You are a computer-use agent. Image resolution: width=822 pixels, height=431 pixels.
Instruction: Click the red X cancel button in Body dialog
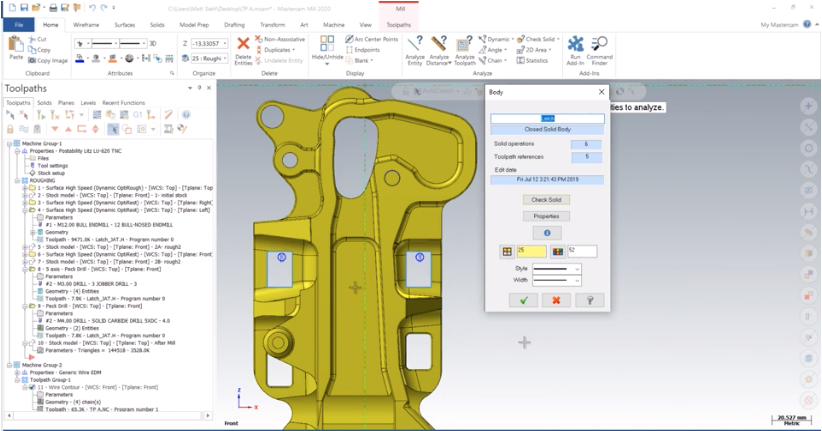click(556, 300)
